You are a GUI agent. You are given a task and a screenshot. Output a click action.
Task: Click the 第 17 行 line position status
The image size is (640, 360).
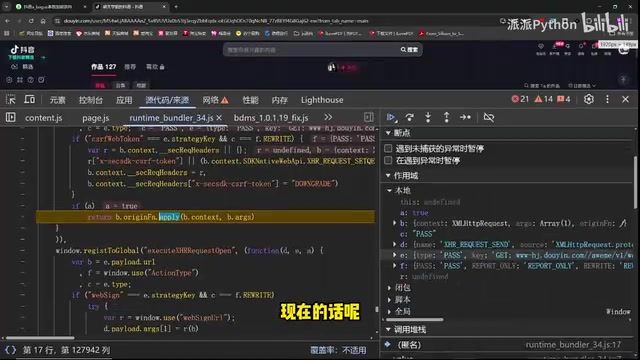coord(66,350)
